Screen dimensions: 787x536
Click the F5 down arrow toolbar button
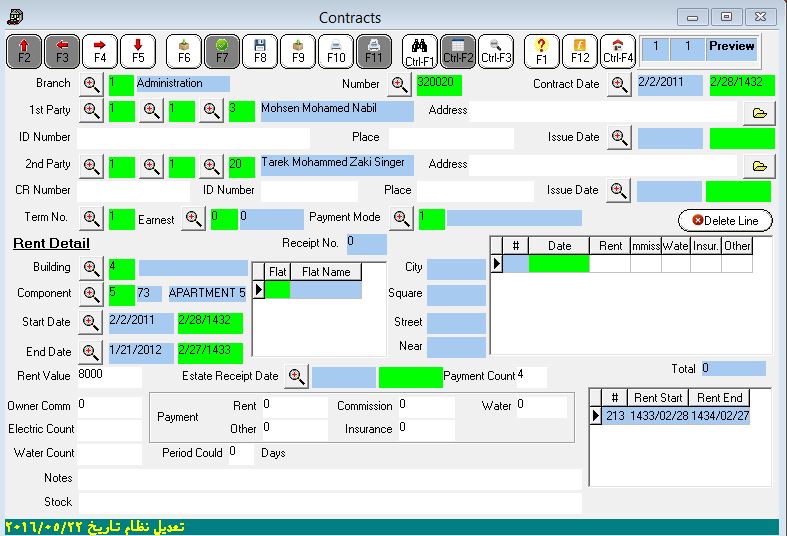[138, 51]
